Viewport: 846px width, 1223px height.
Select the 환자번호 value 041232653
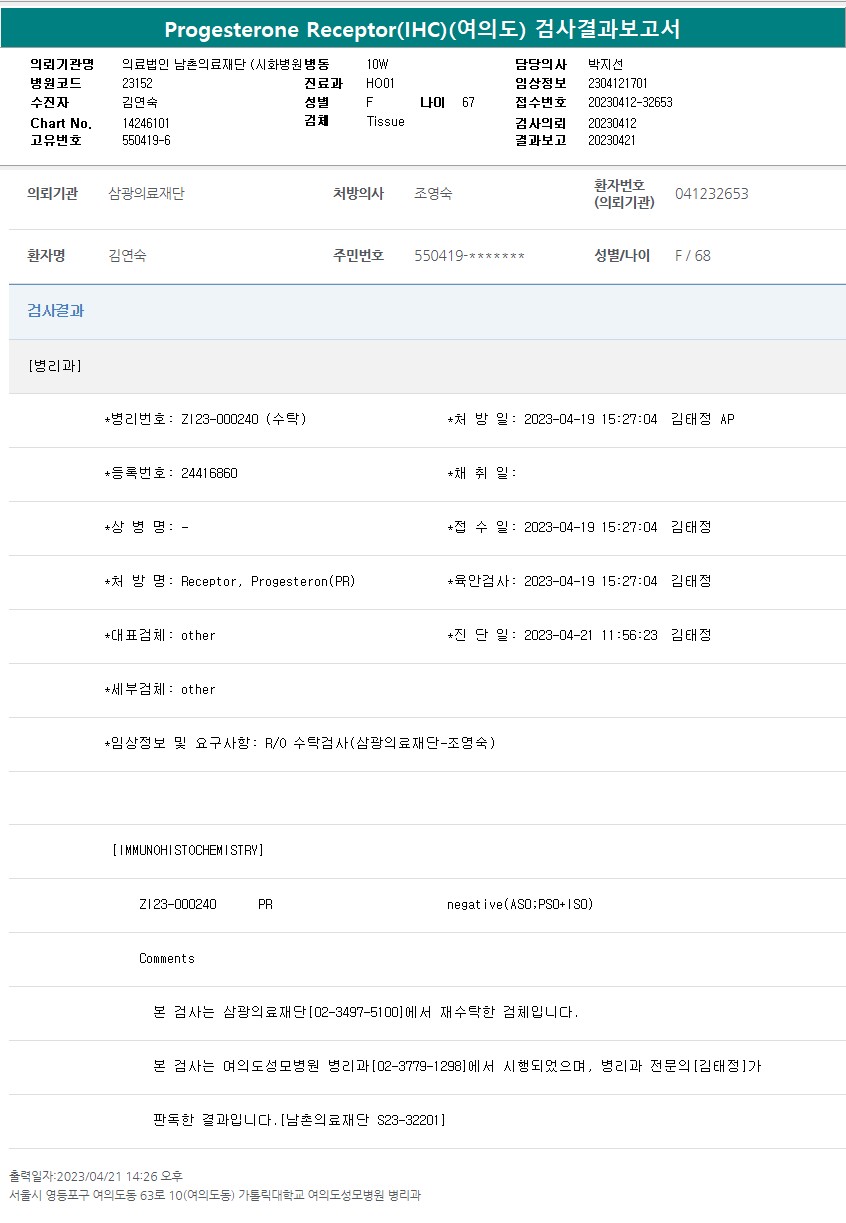click(x=711, y=194)
